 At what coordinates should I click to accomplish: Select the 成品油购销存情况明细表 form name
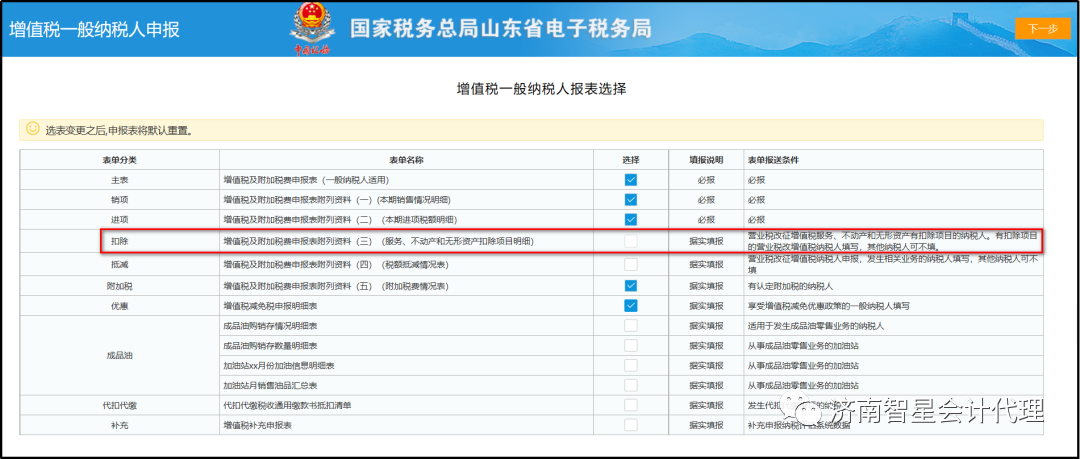(x=271, y=325)
